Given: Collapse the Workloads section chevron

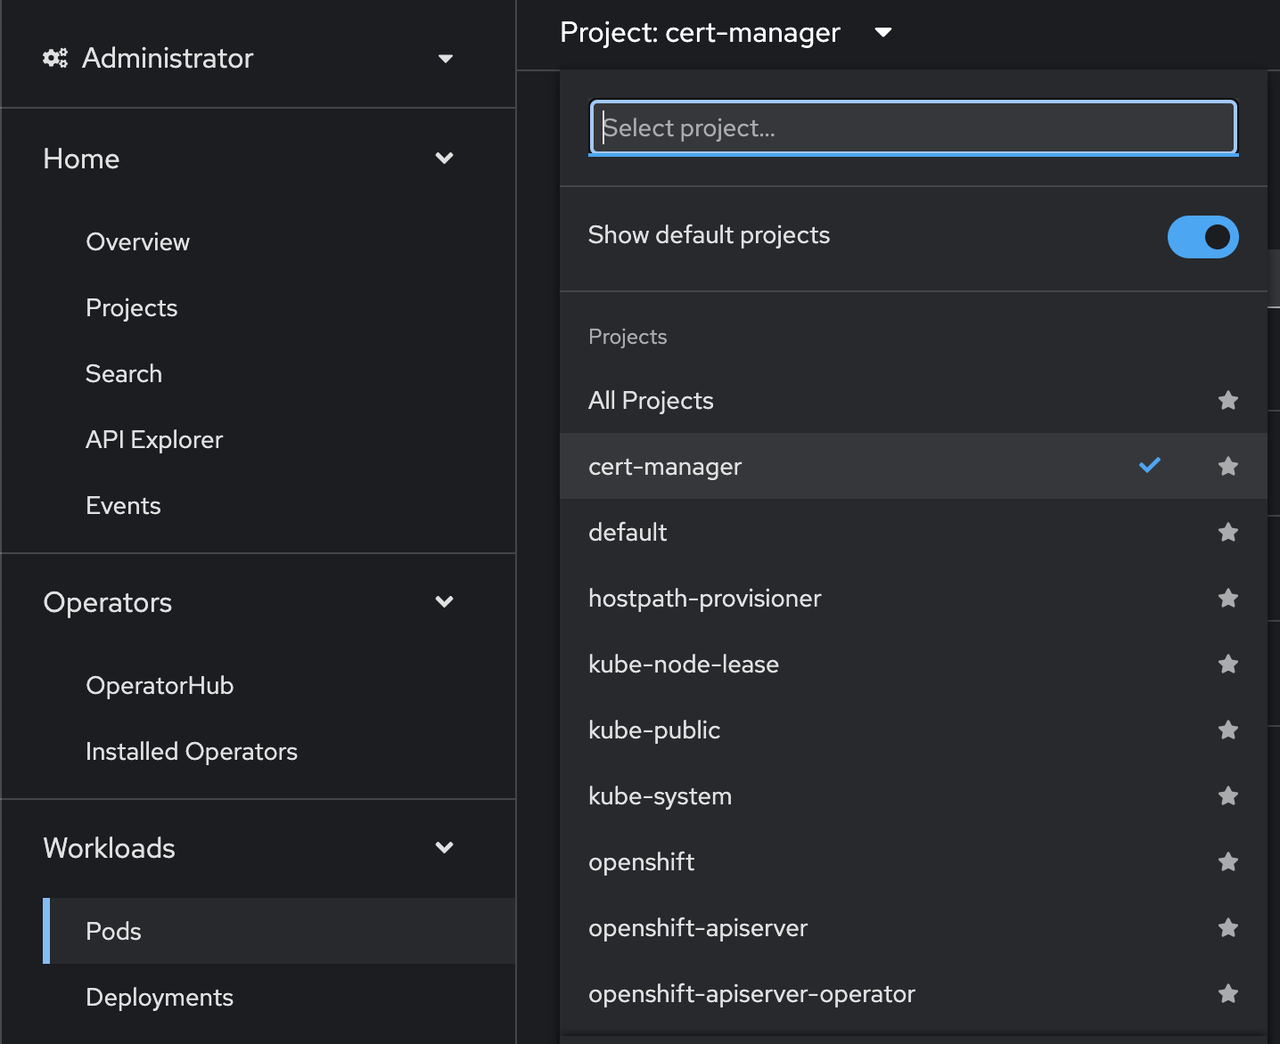Looking at the screenshot, I should coord(444,847).
